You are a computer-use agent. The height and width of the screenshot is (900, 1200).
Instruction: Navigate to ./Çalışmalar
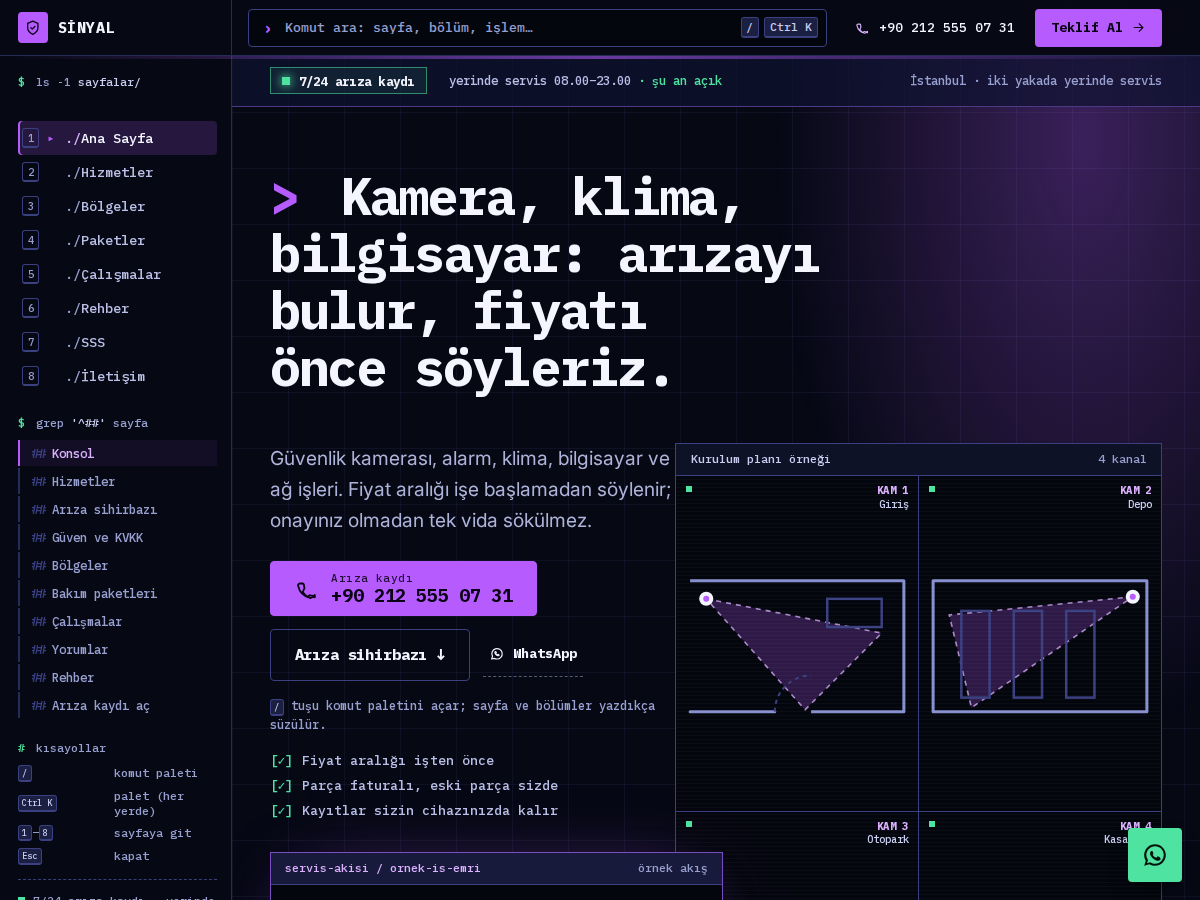pyautogui.click(x=117, y=274)
